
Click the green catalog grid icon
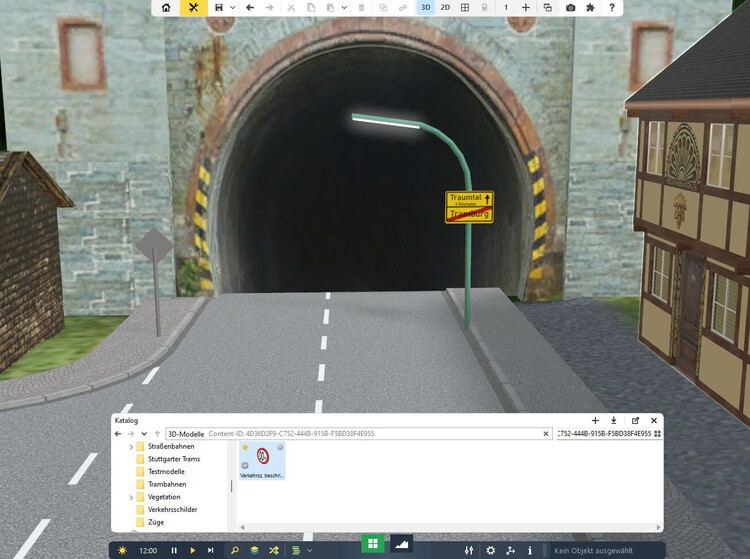pyautogui.click(x=372, y=543)
